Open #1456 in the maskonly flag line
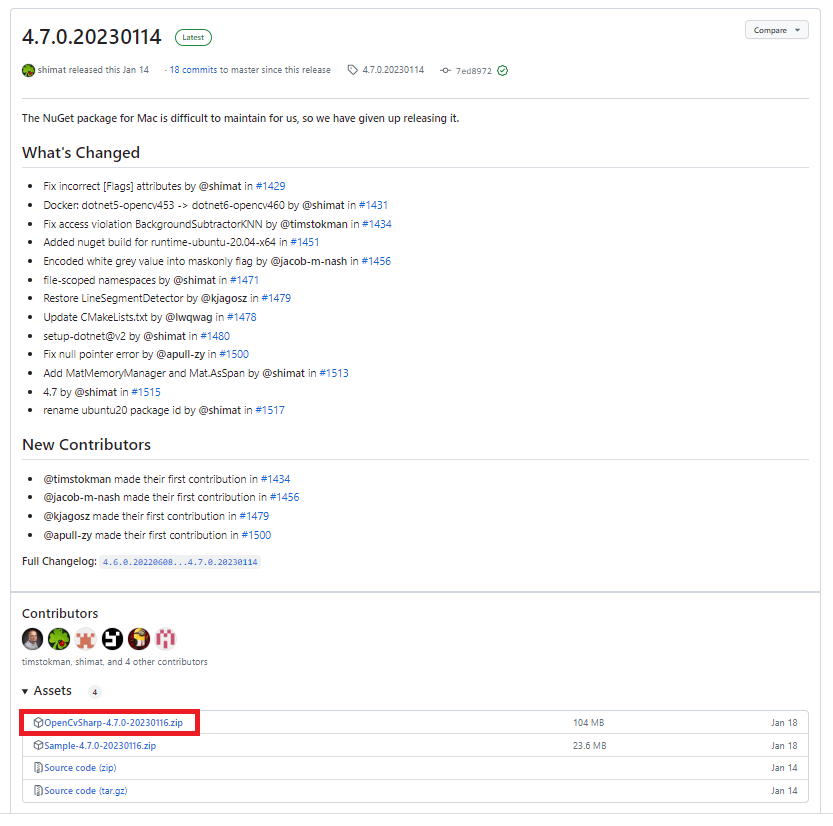Image resolution: width=833 pixels, height=826 pixels. point(376,261)
